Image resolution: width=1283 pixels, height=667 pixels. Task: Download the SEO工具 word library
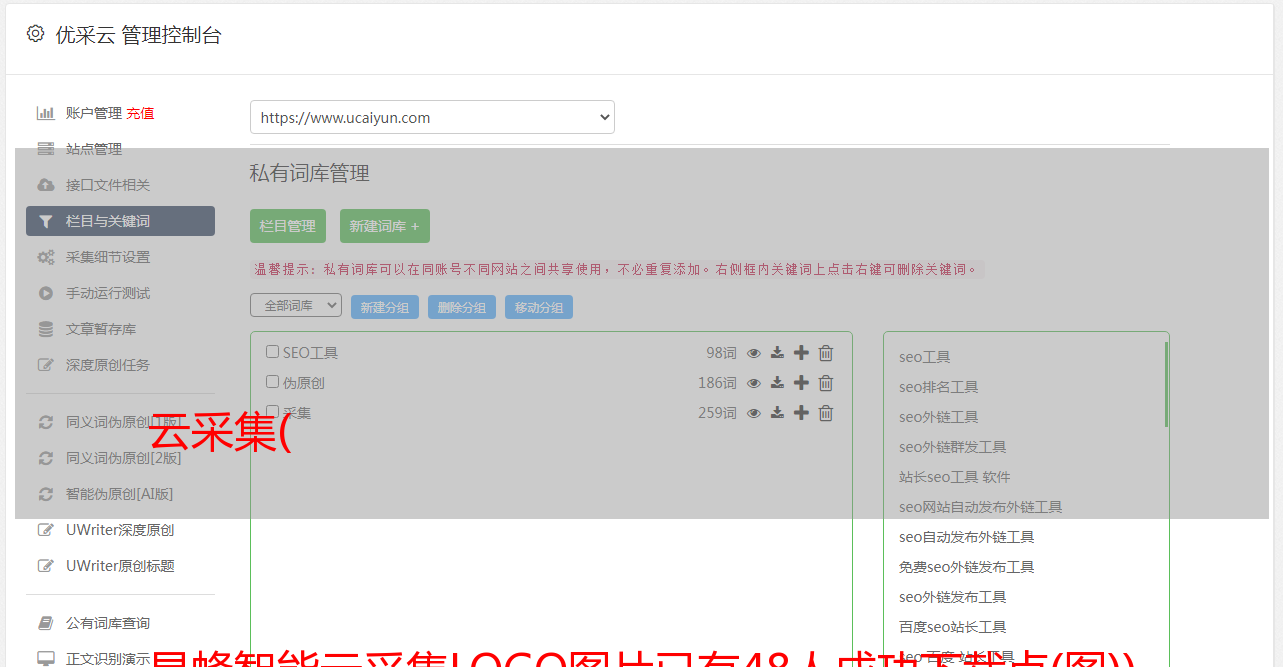click(x=777, y=353)
